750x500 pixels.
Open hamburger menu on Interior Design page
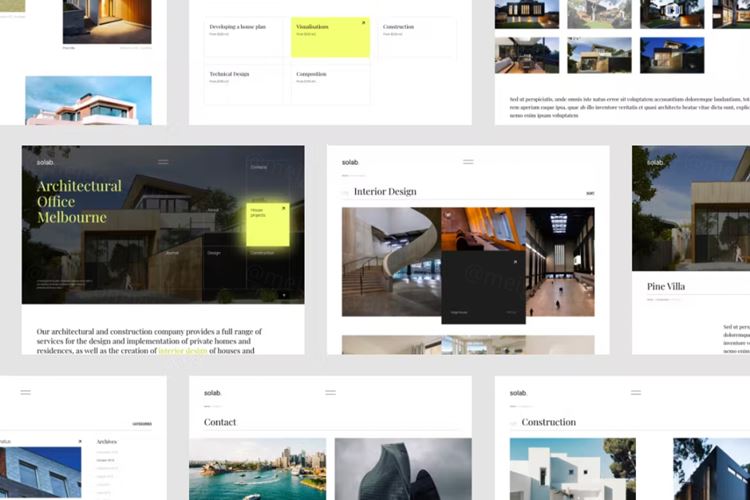[468, 162]
